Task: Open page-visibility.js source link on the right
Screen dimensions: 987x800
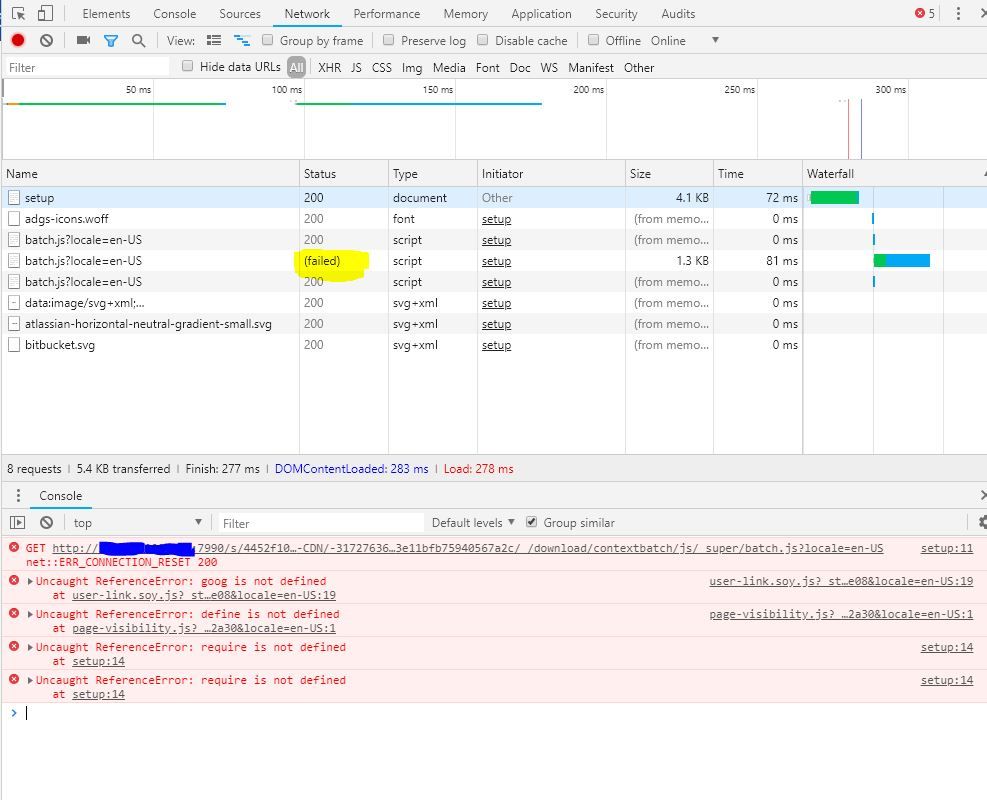Action: (841, 614)
